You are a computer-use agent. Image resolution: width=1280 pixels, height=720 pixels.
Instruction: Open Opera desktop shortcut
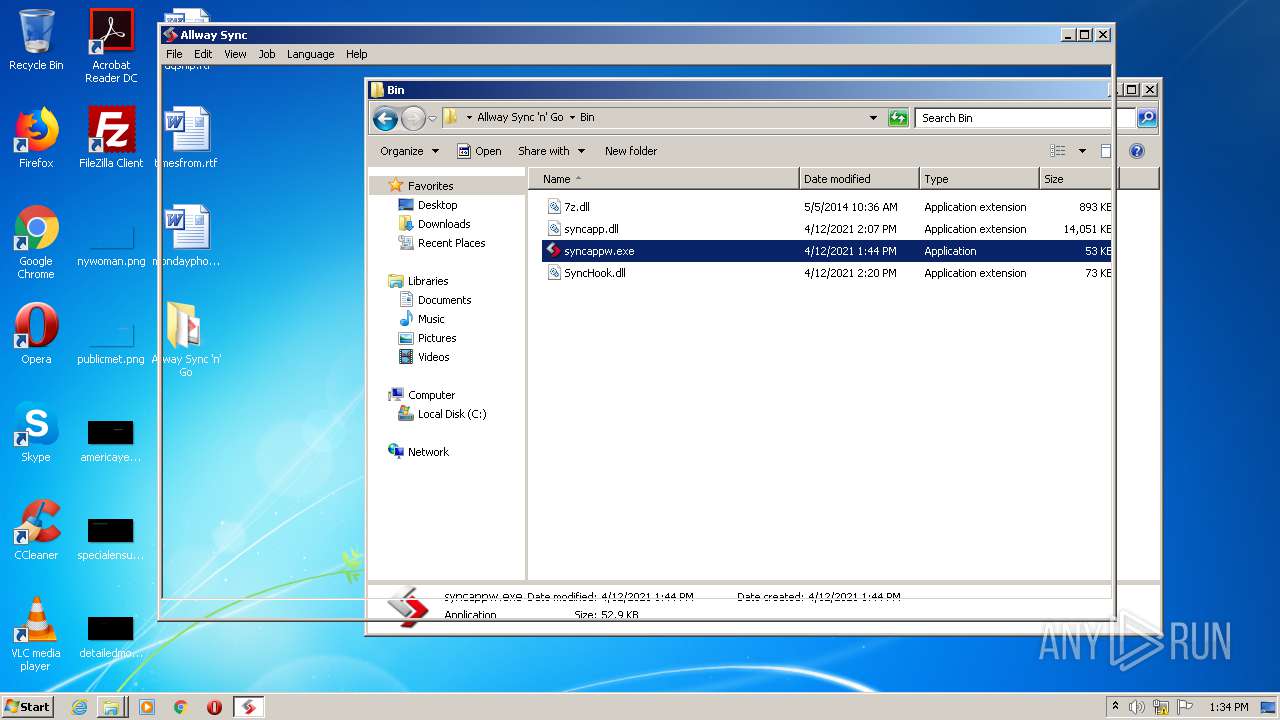[36, 334]
